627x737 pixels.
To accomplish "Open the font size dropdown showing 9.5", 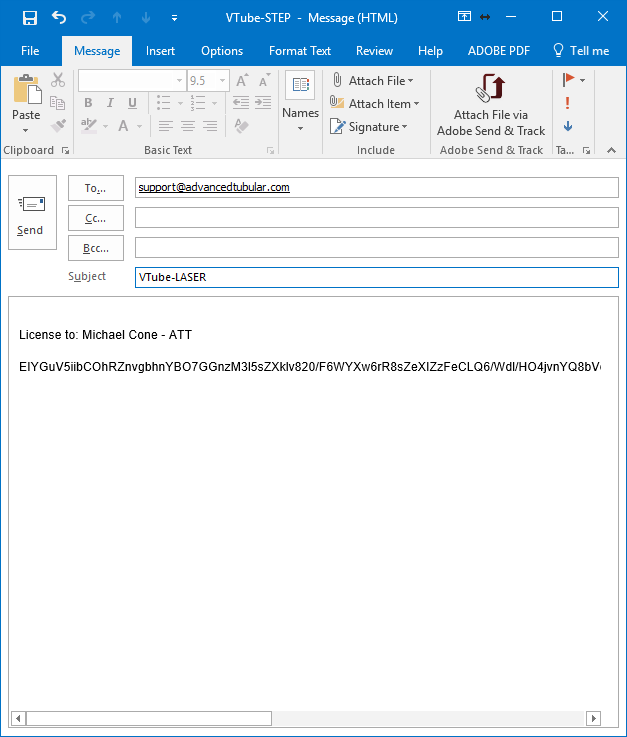I will (222, 81).
